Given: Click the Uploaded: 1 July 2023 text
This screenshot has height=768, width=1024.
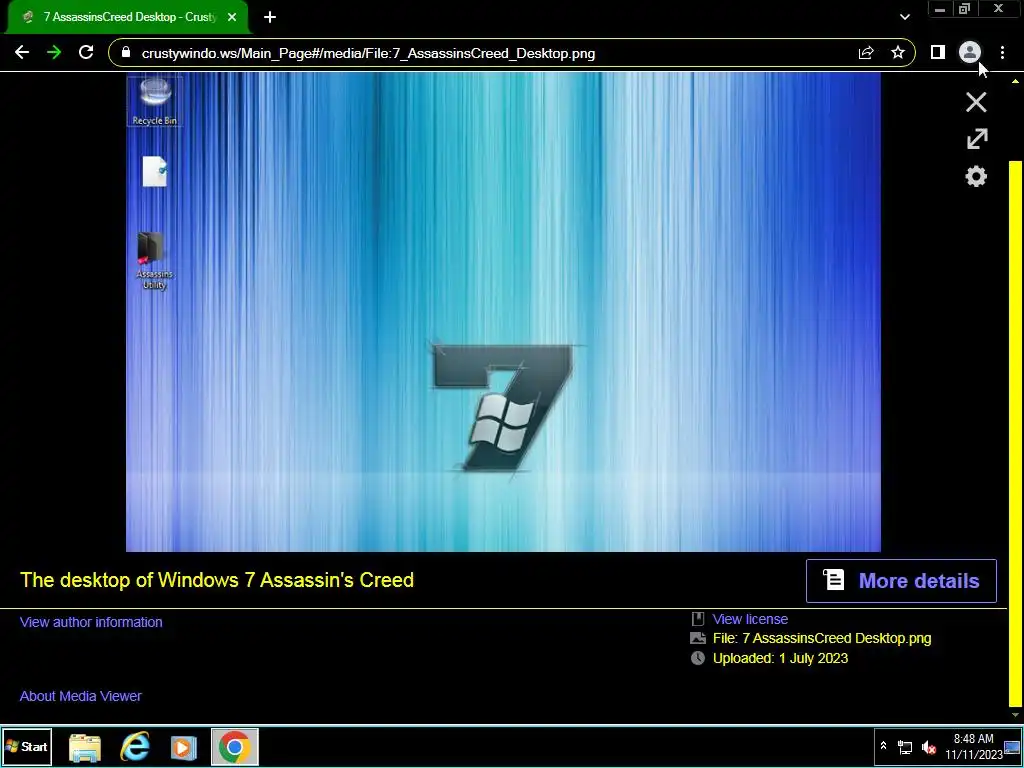Looking at the screenshot, I should point(780,658).
